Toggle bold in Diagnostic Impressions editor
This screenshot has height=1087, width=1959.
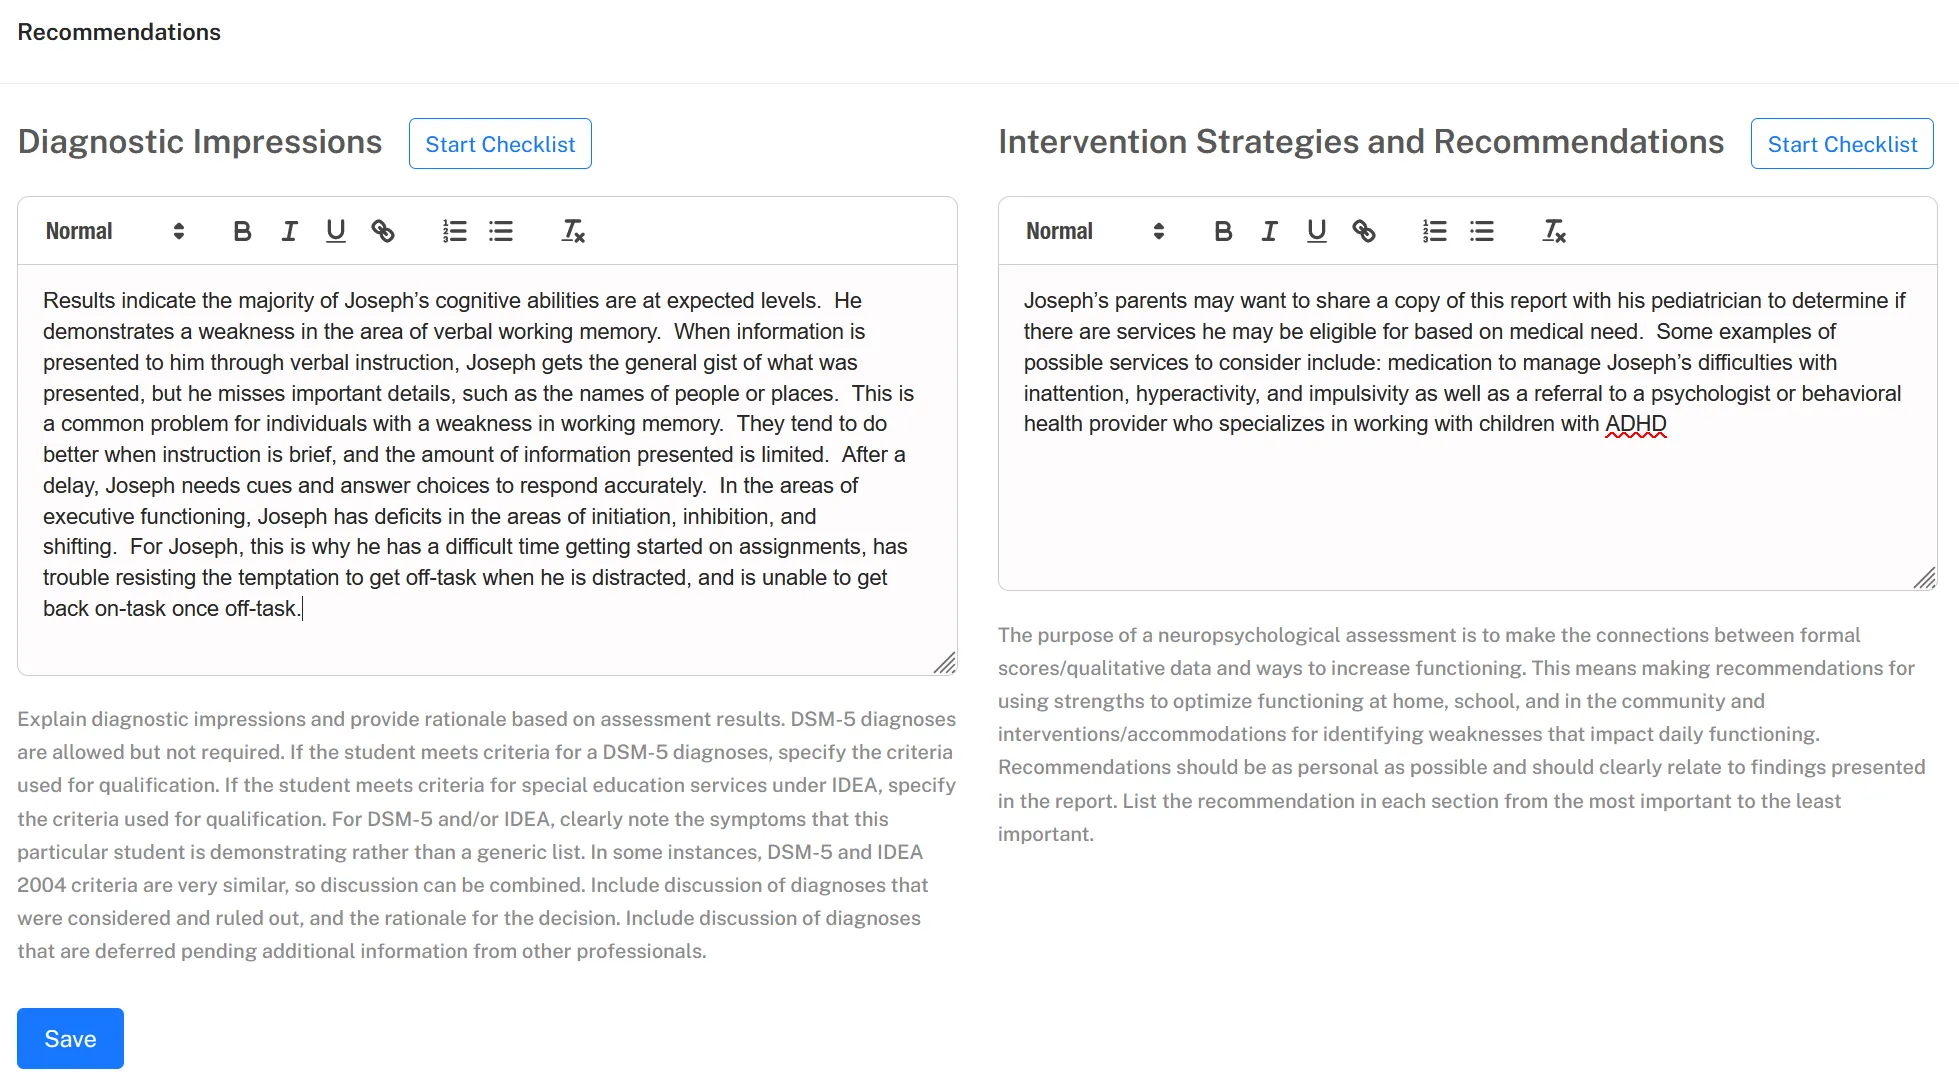[242, 231]
